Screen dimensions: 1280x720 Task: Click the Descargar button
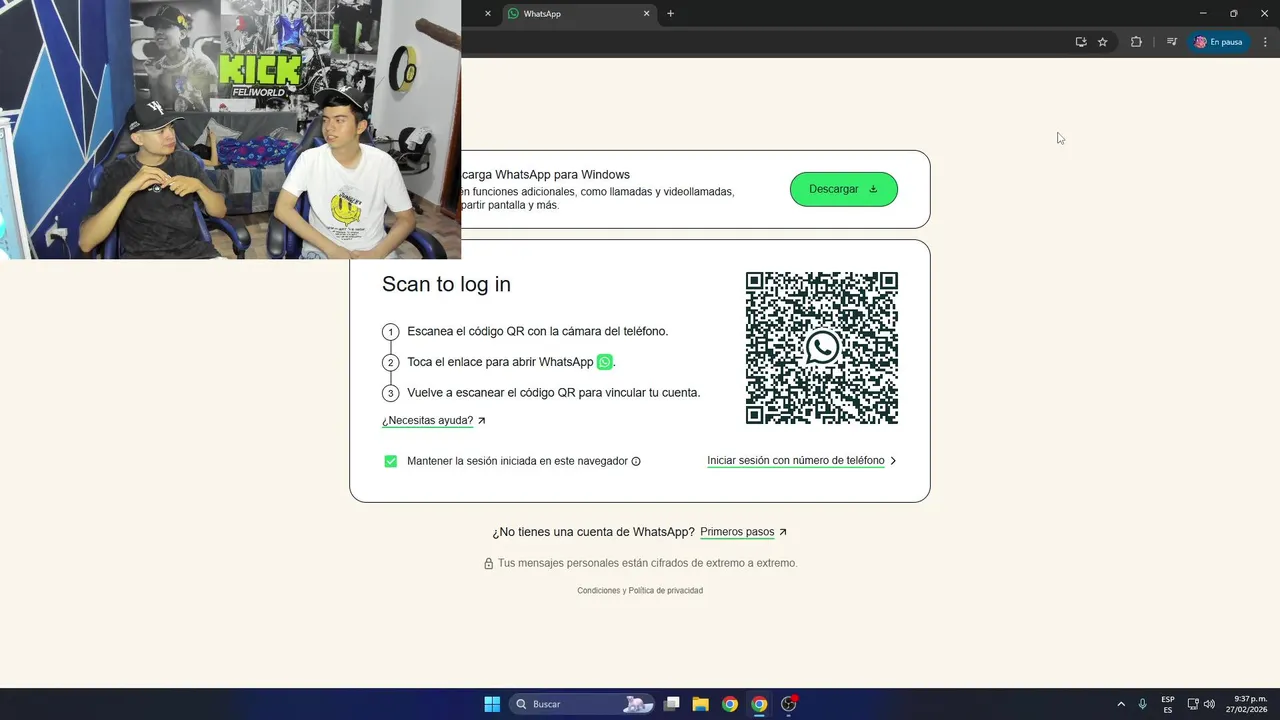(x=843, y=189)
